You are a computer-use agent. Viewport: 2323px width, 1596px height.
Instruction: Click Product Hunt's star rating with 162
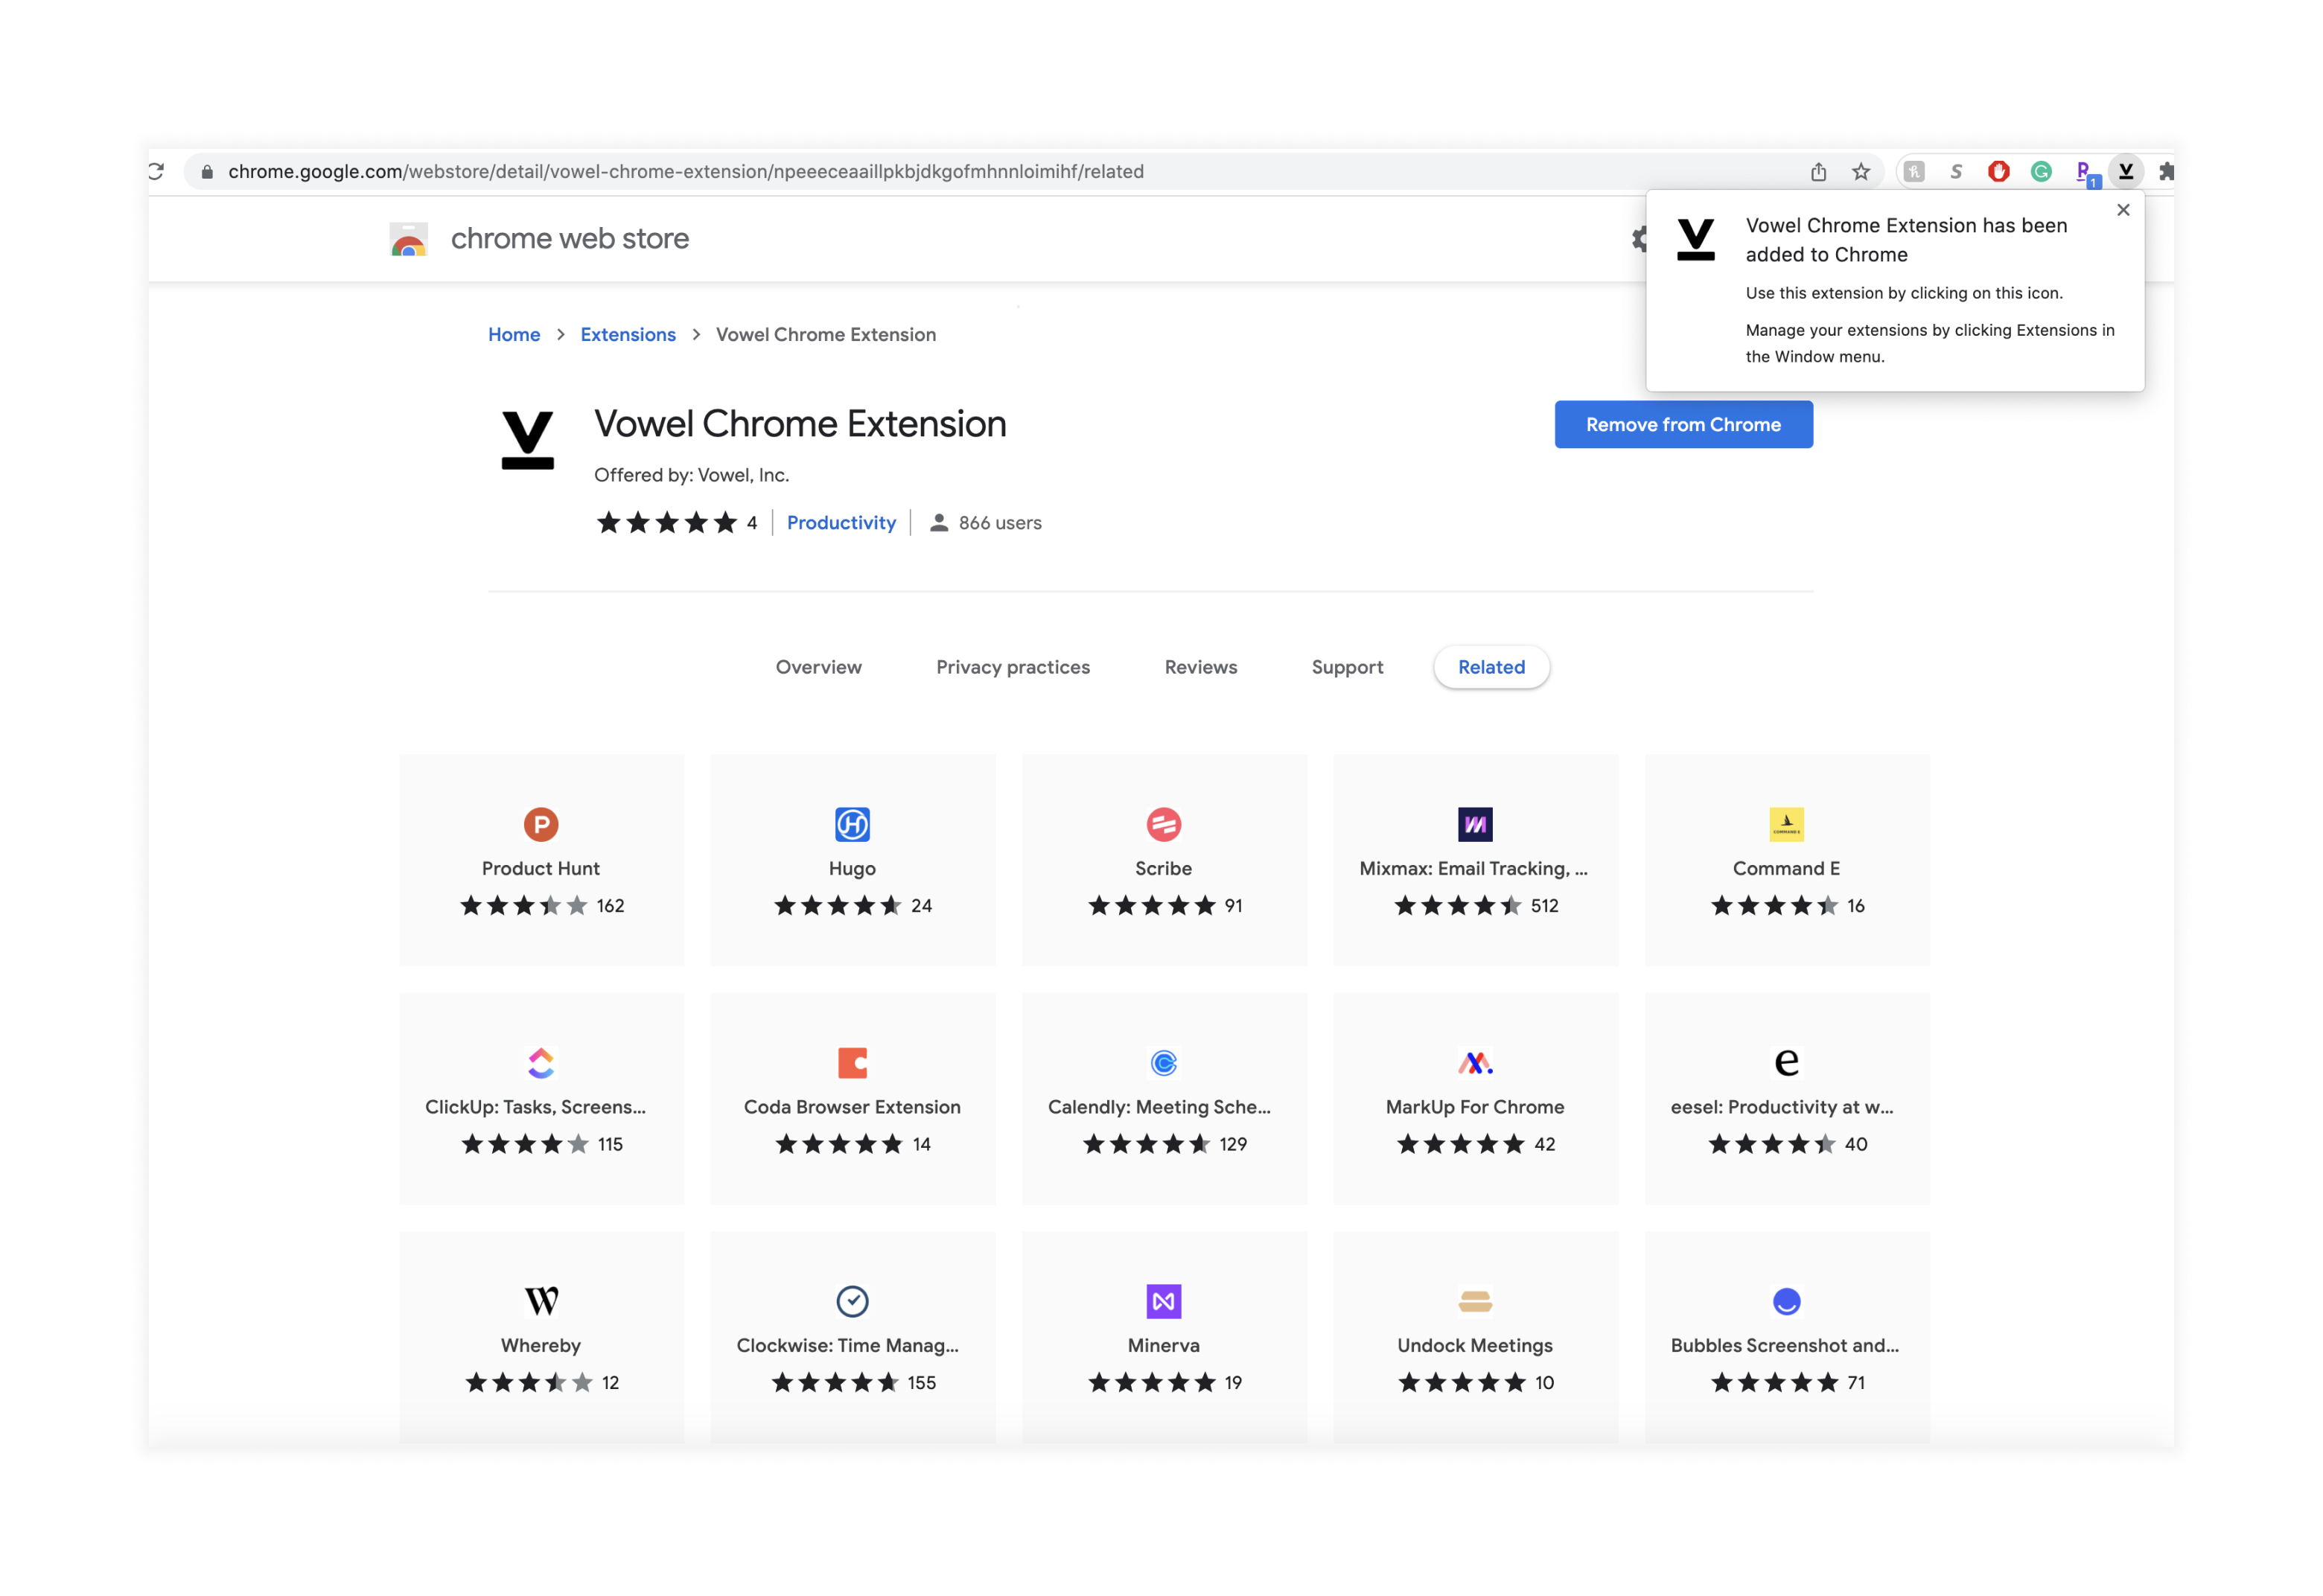[541, 906]
